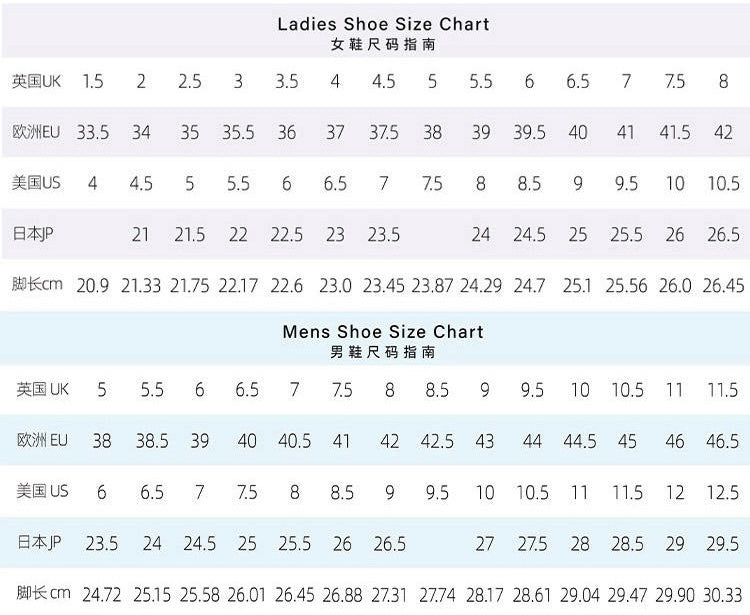Click the Mens Shoe Size Chart title
This screenshot has width=750, height=615.
coord(383,331)
